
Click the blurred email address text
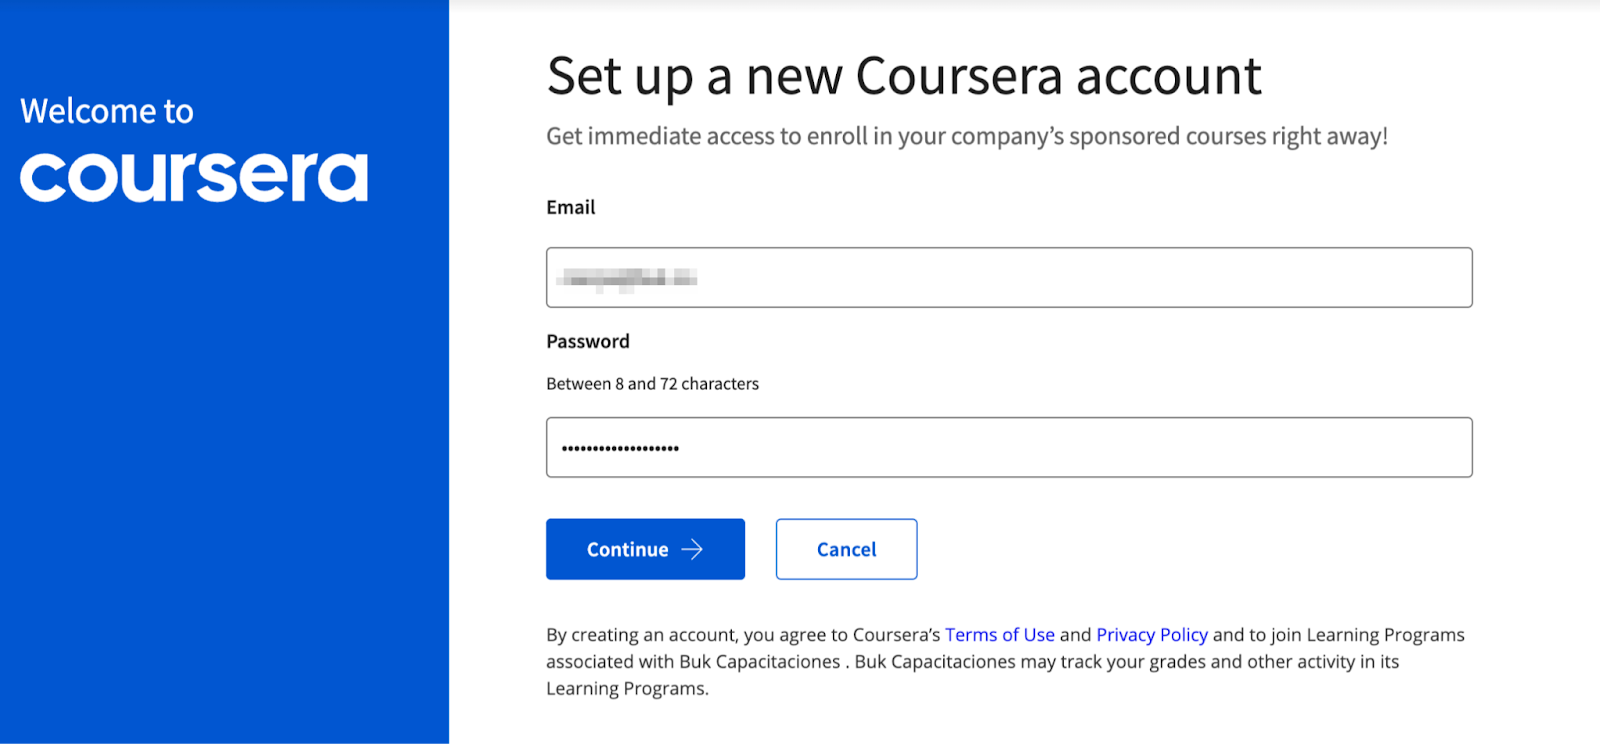pyautogui.click(x=627, y=278)
